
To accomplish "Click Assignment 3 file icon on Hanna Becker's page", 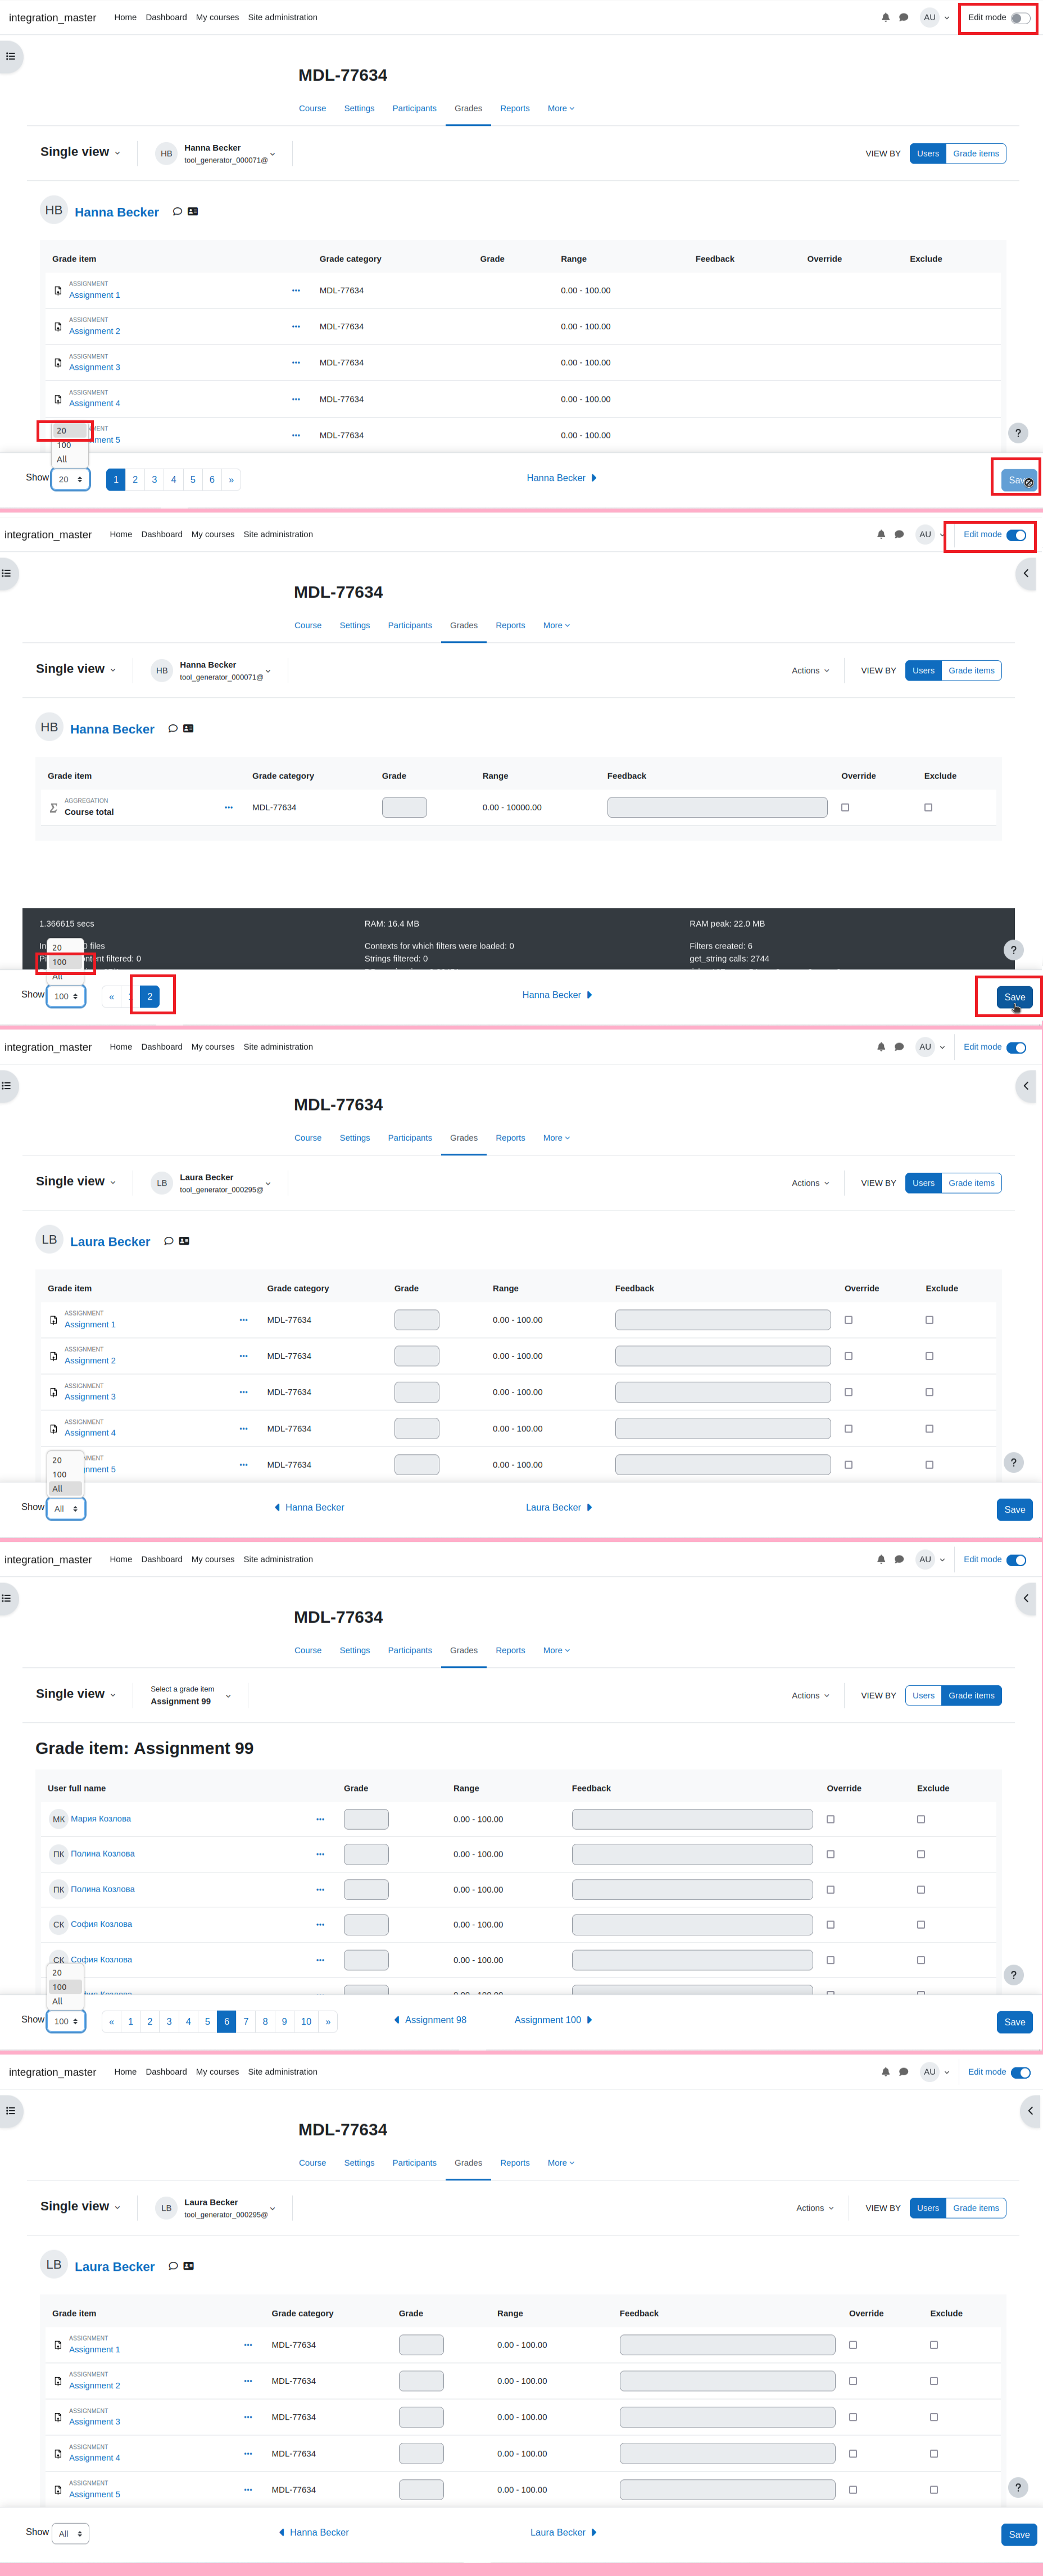I will pyautogui.click(x=57, y=363).
